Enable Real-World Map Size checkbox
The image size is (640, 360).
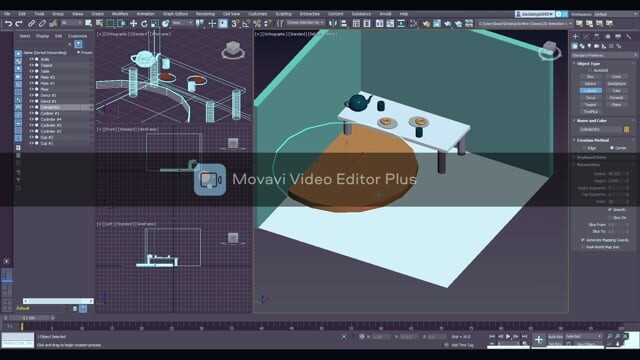[x=583, y=247]
